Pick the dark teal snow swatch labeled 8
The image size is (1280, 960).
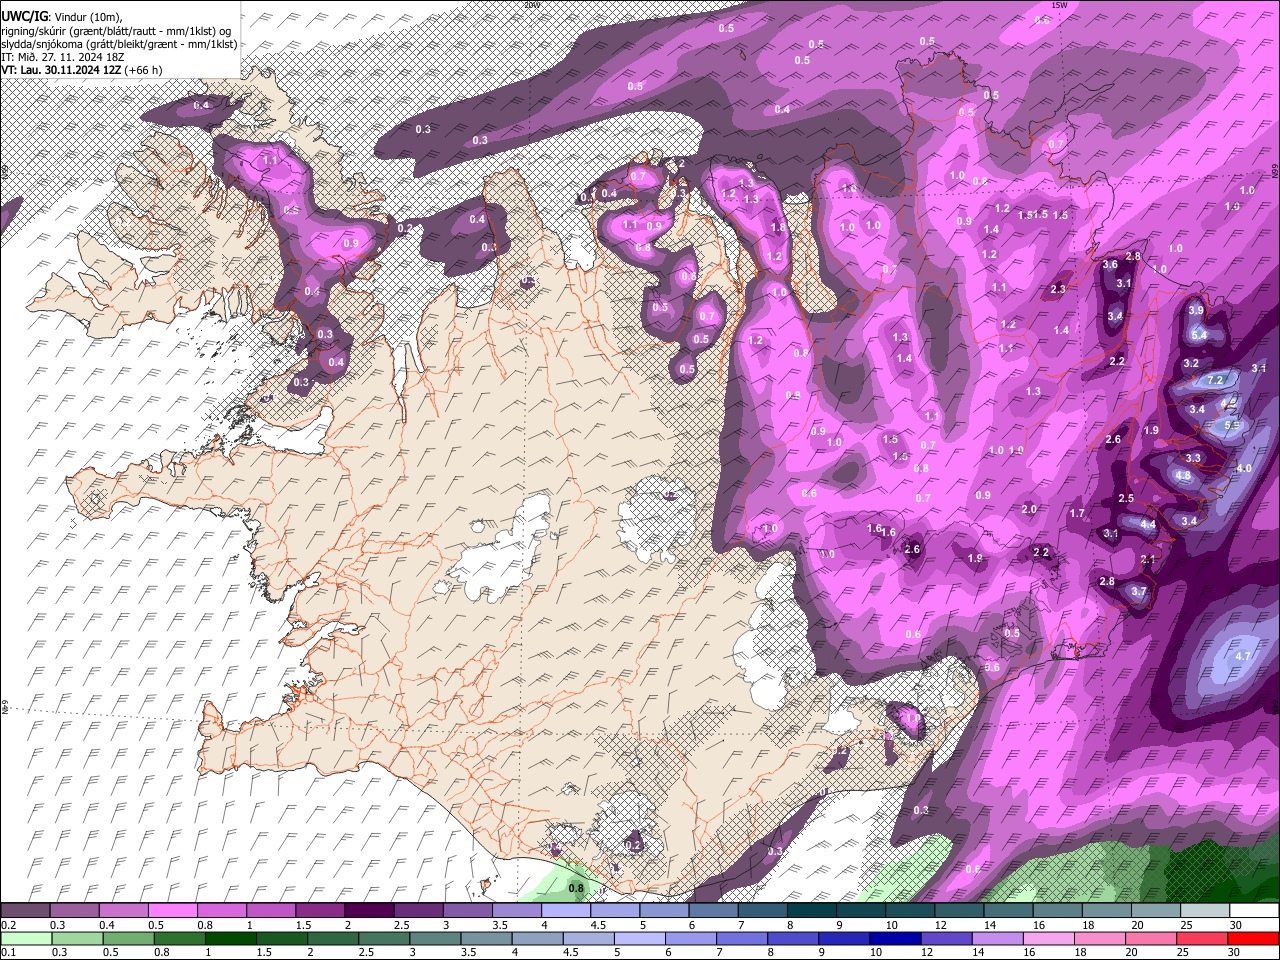click(x=811, y=911)
